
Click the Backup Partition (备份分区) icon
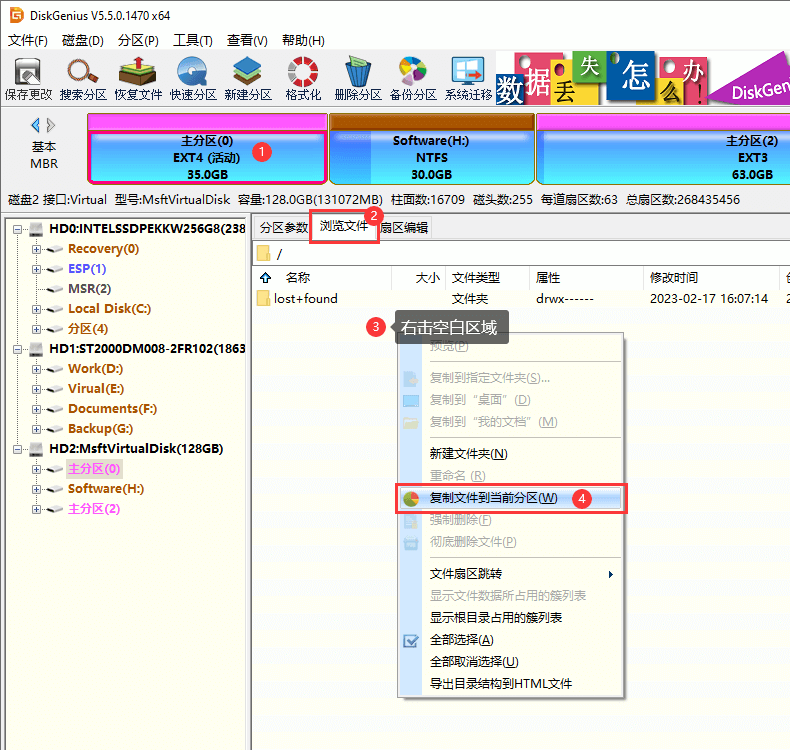coord(413,71)
